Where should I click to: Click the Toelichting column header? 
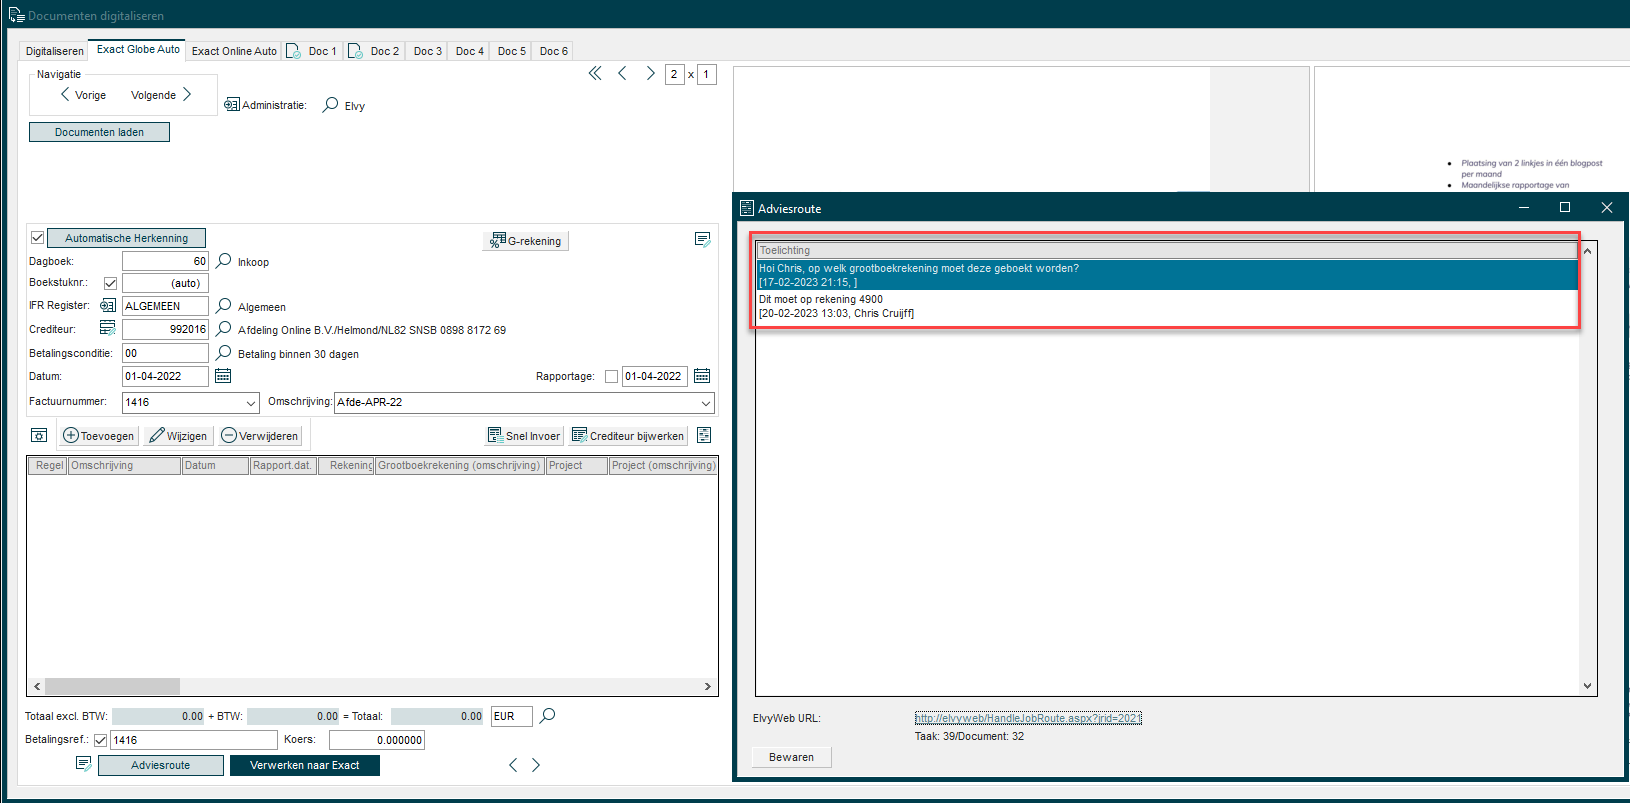(x=1167, y=250)
